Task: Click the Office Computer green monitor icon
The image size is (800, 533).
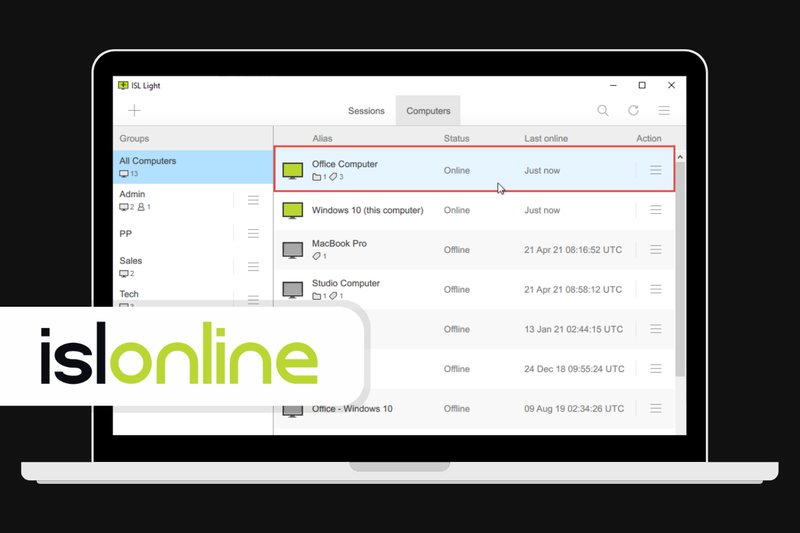Action: click(x=293, y=171)
